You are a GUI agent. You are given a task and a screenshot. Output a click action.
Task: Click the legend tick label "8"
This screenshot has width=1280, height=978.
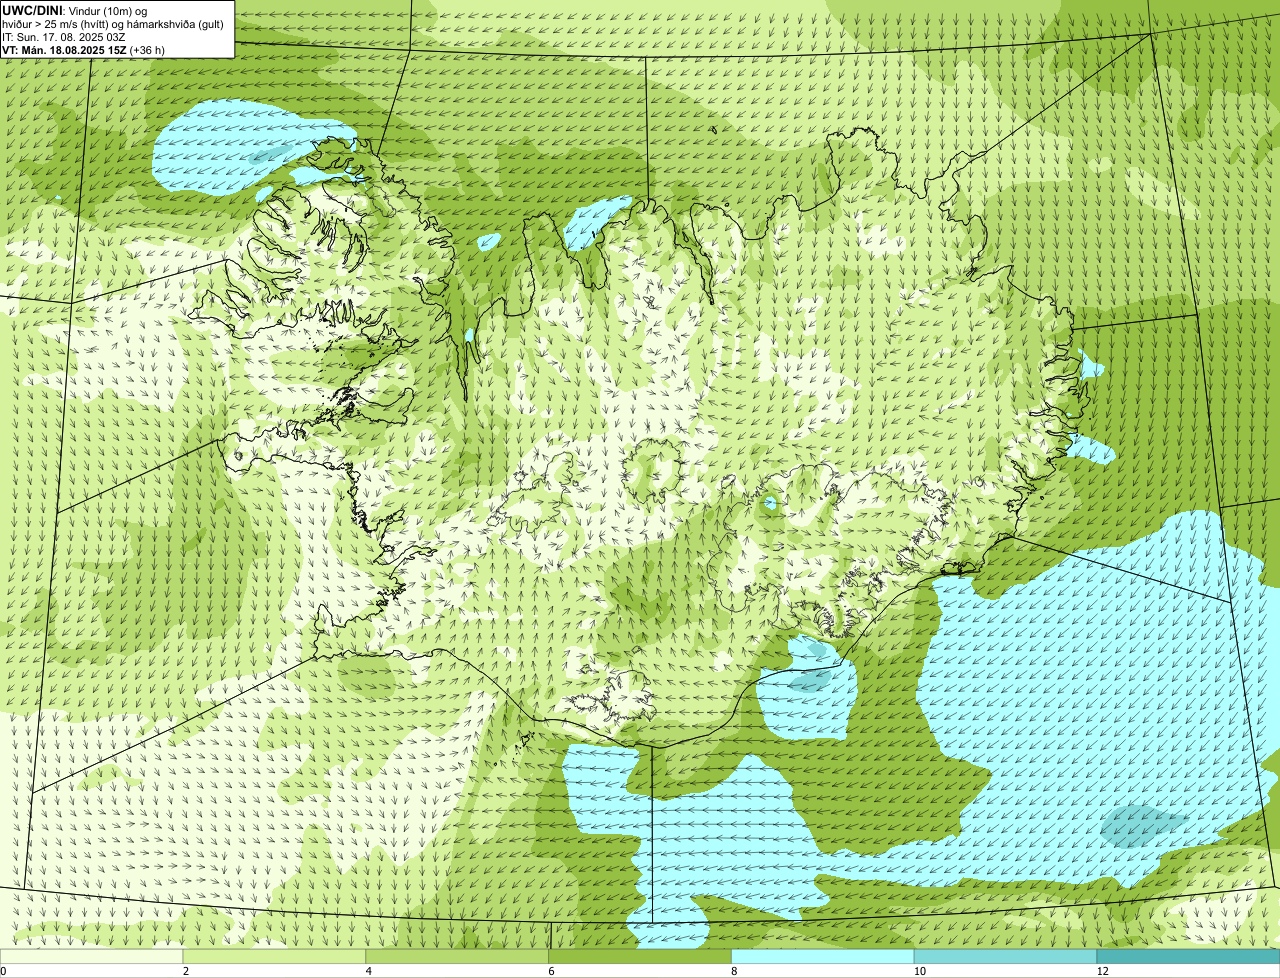coord(735,971)
